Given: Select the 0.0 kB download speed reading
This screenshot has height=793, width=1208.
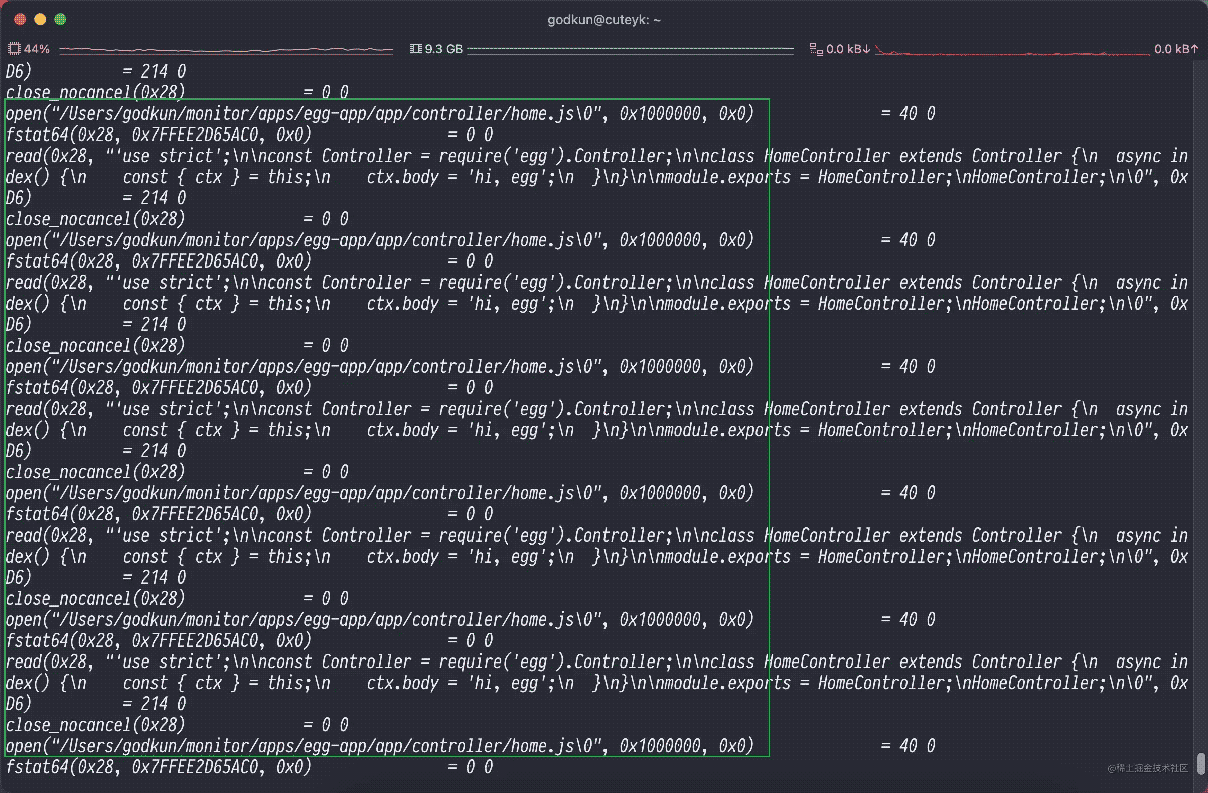Looking at the screenshot, I should 849,49.
